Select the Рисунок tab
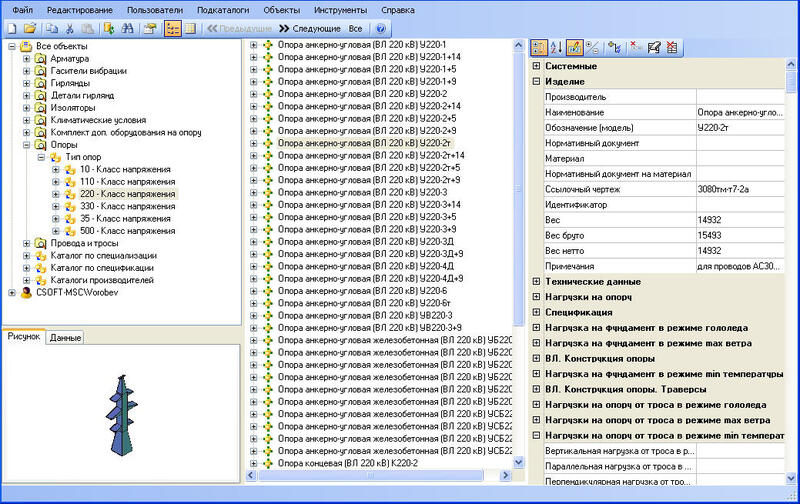The image size is (800, 504). click(23, 337)
